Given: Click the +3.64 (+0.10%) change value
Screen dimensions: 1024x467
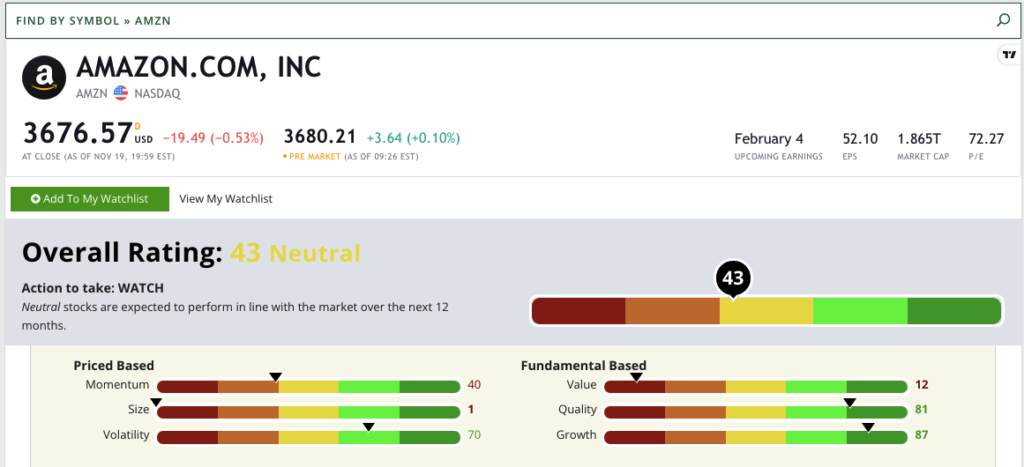Looking at the screenshot, I should coord(413,138).
